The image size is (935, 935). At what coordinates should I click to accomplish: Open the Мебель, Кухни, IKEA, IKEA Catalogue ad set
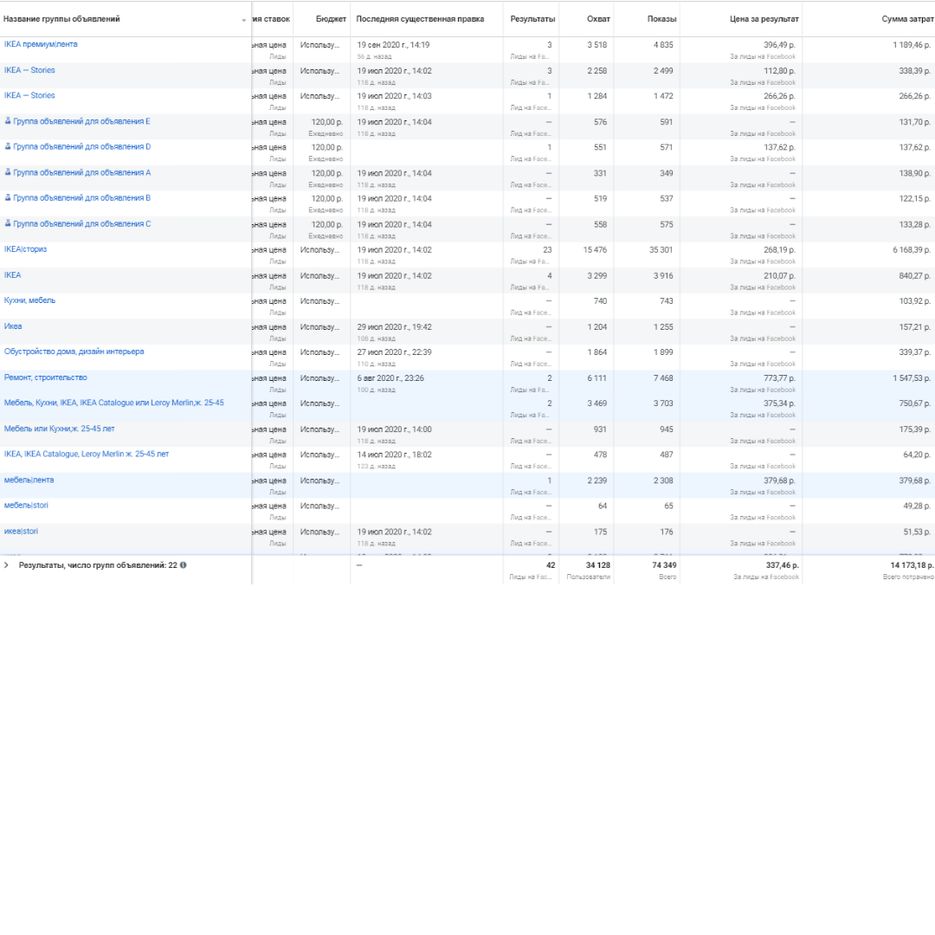pos(114,403)
